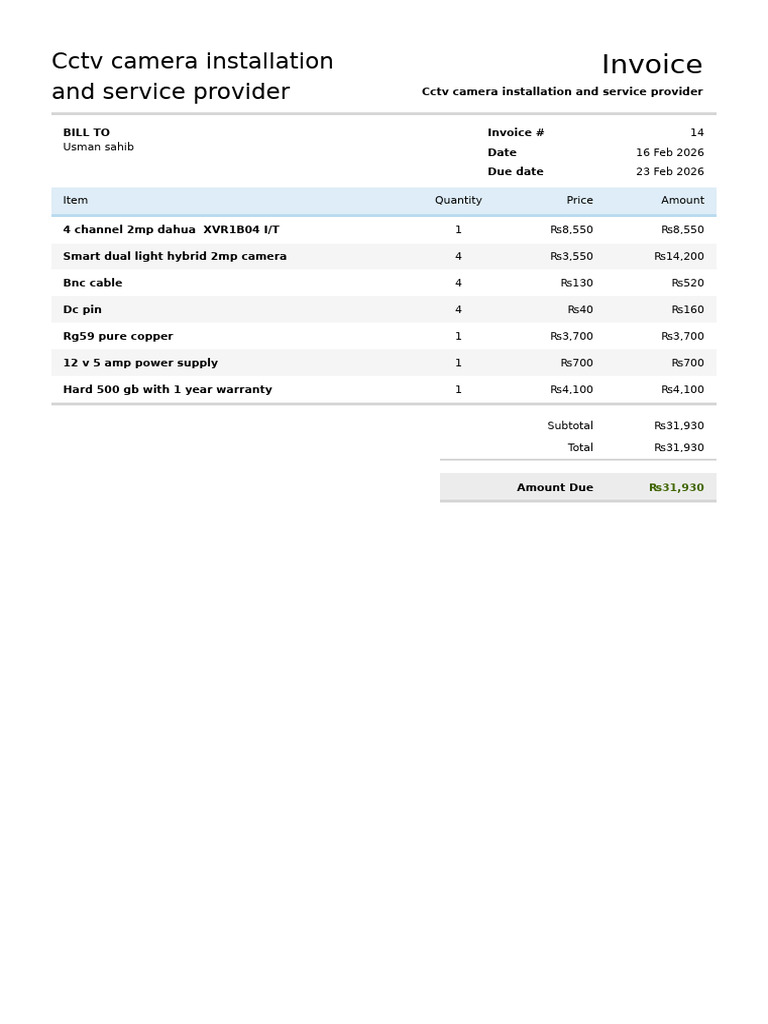Select the green Amount Due value 'Rs31,930'

click(677, 487)
